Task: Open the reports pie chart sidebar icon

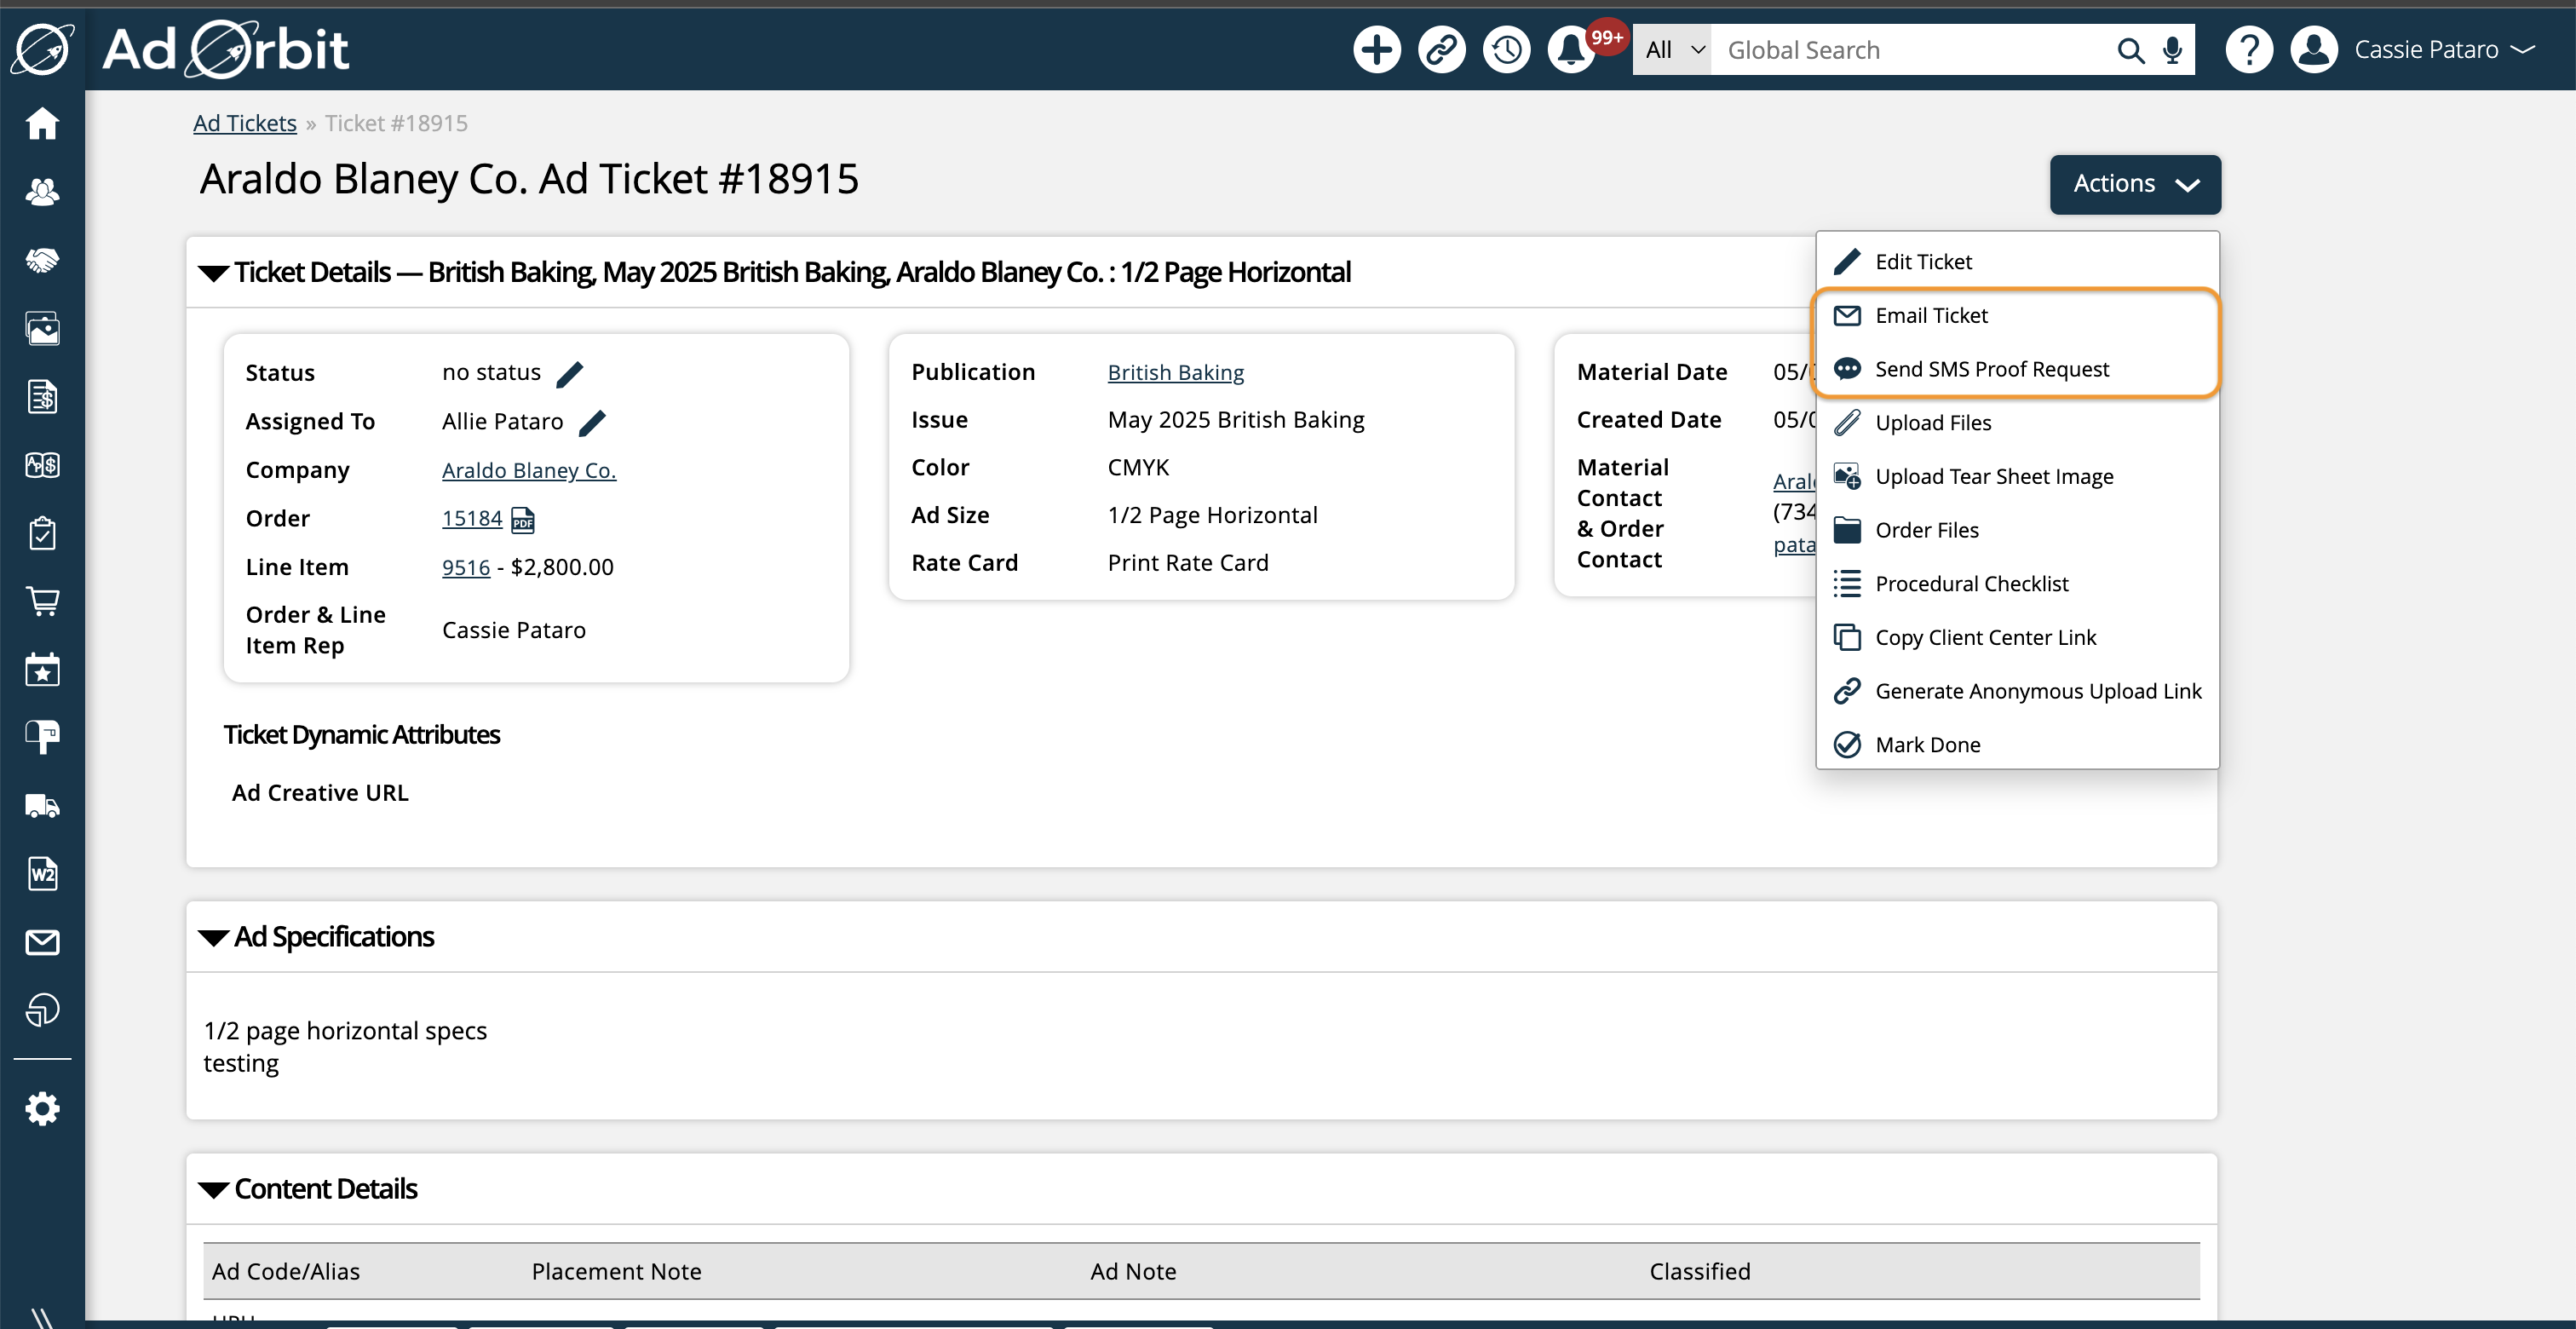Action: point(42,1010)
